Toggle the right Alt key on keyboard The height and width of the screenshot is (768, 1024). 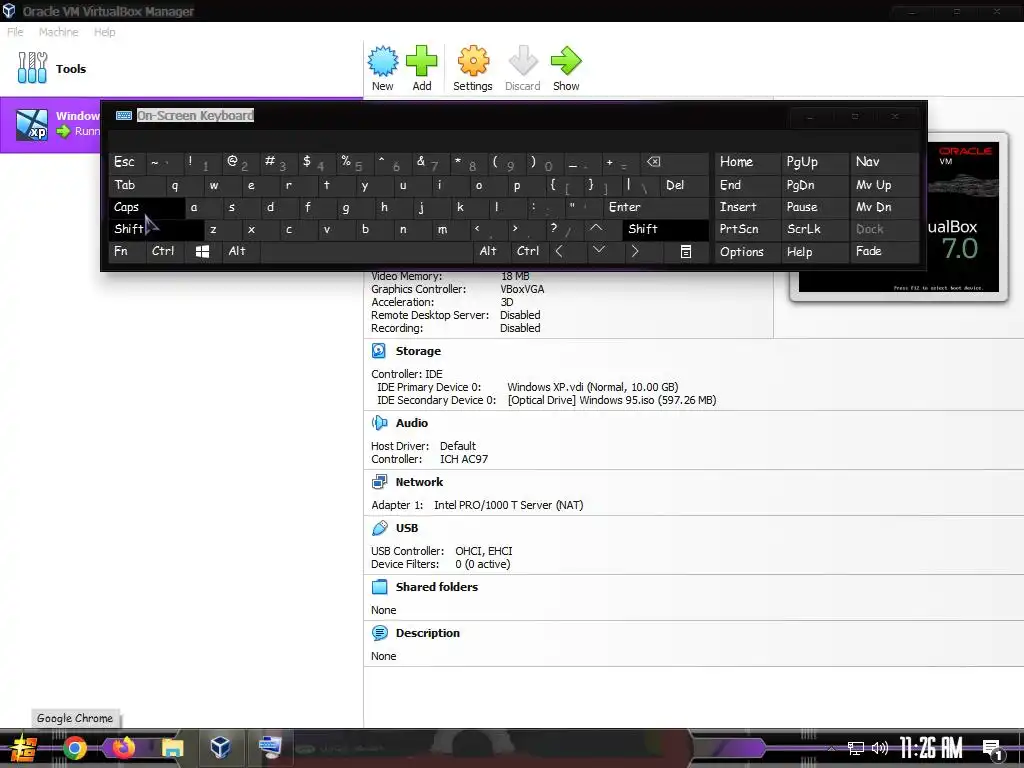point(492,251)
